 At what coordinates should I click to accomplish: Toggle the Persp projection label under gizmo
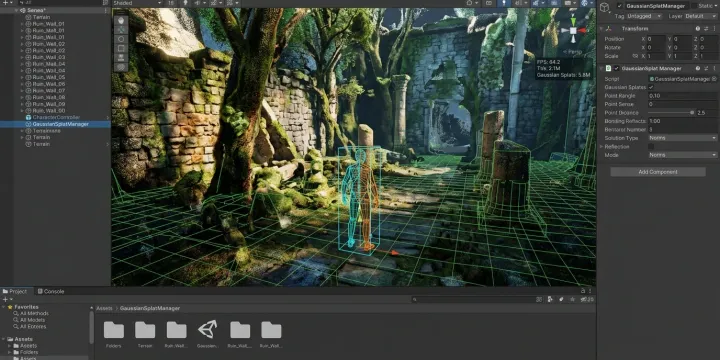572,52
